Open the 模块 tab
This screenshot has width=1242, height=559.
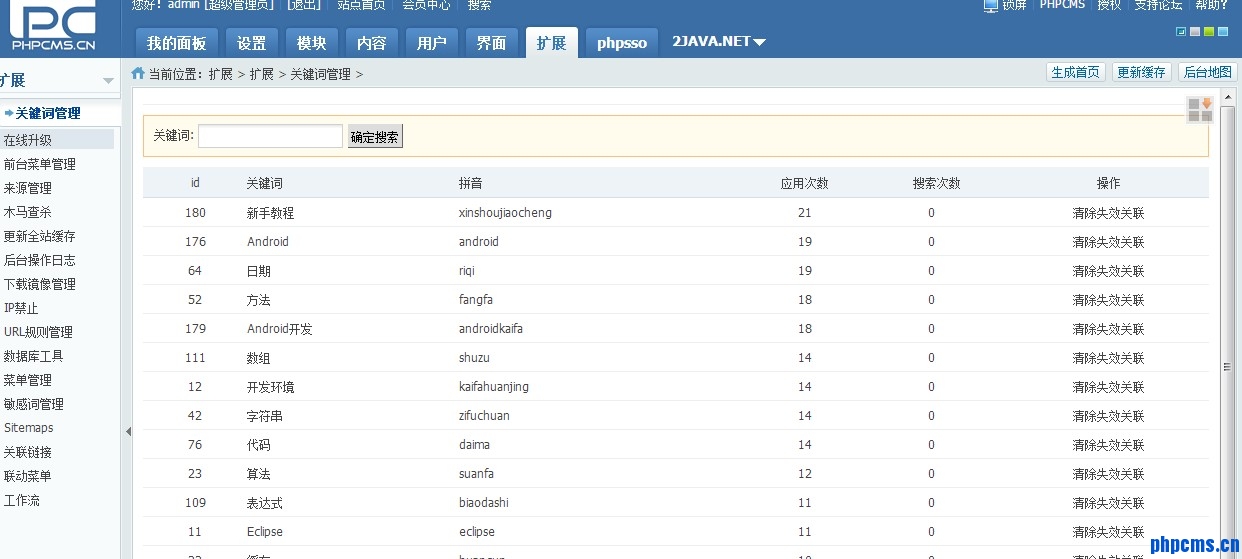pos(312,43)
